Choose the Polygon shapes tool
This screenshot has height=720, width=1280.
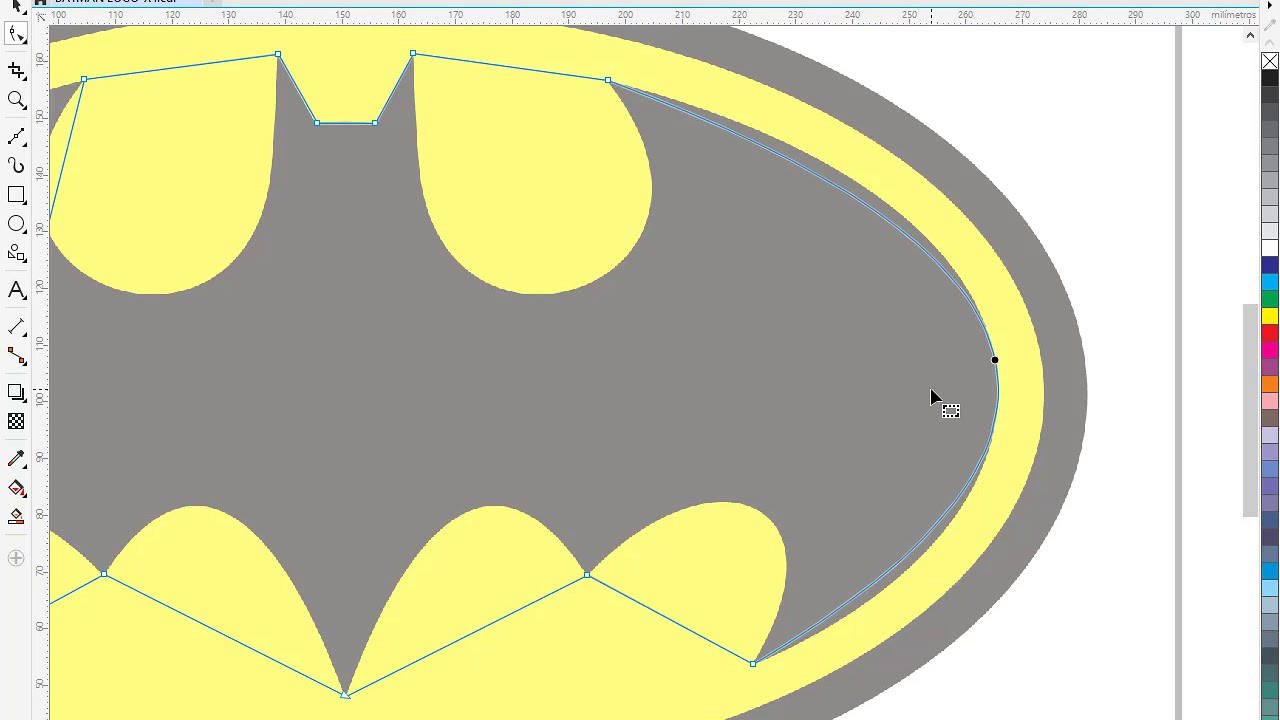click(x=16, y=254)
